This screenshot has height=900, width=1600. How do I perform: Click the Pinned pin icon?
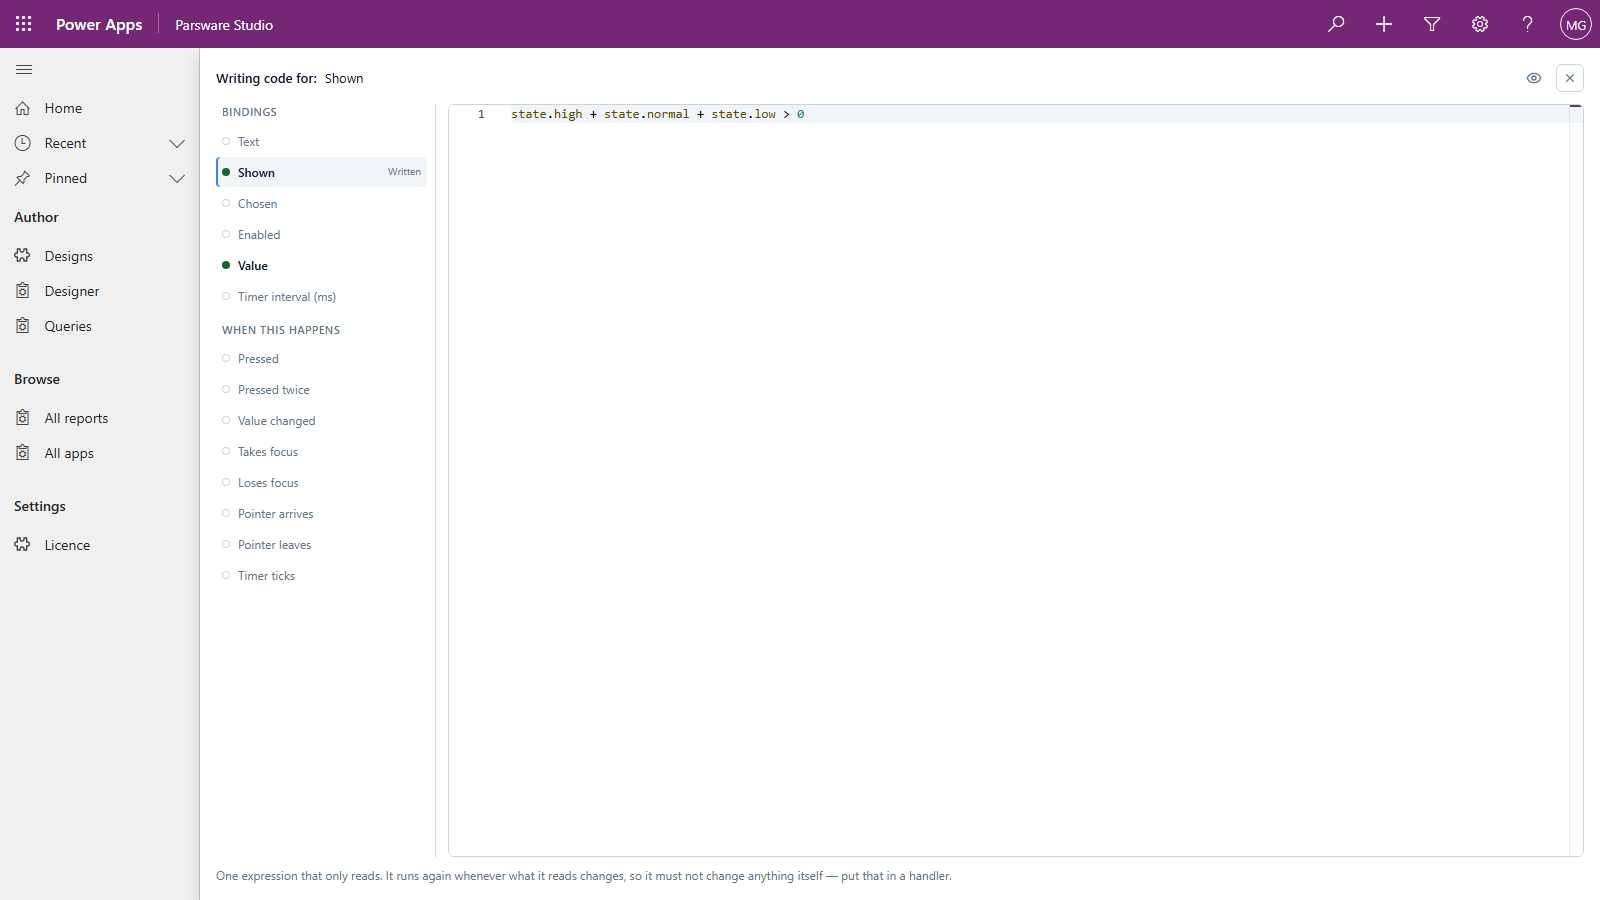coord(23,178)
